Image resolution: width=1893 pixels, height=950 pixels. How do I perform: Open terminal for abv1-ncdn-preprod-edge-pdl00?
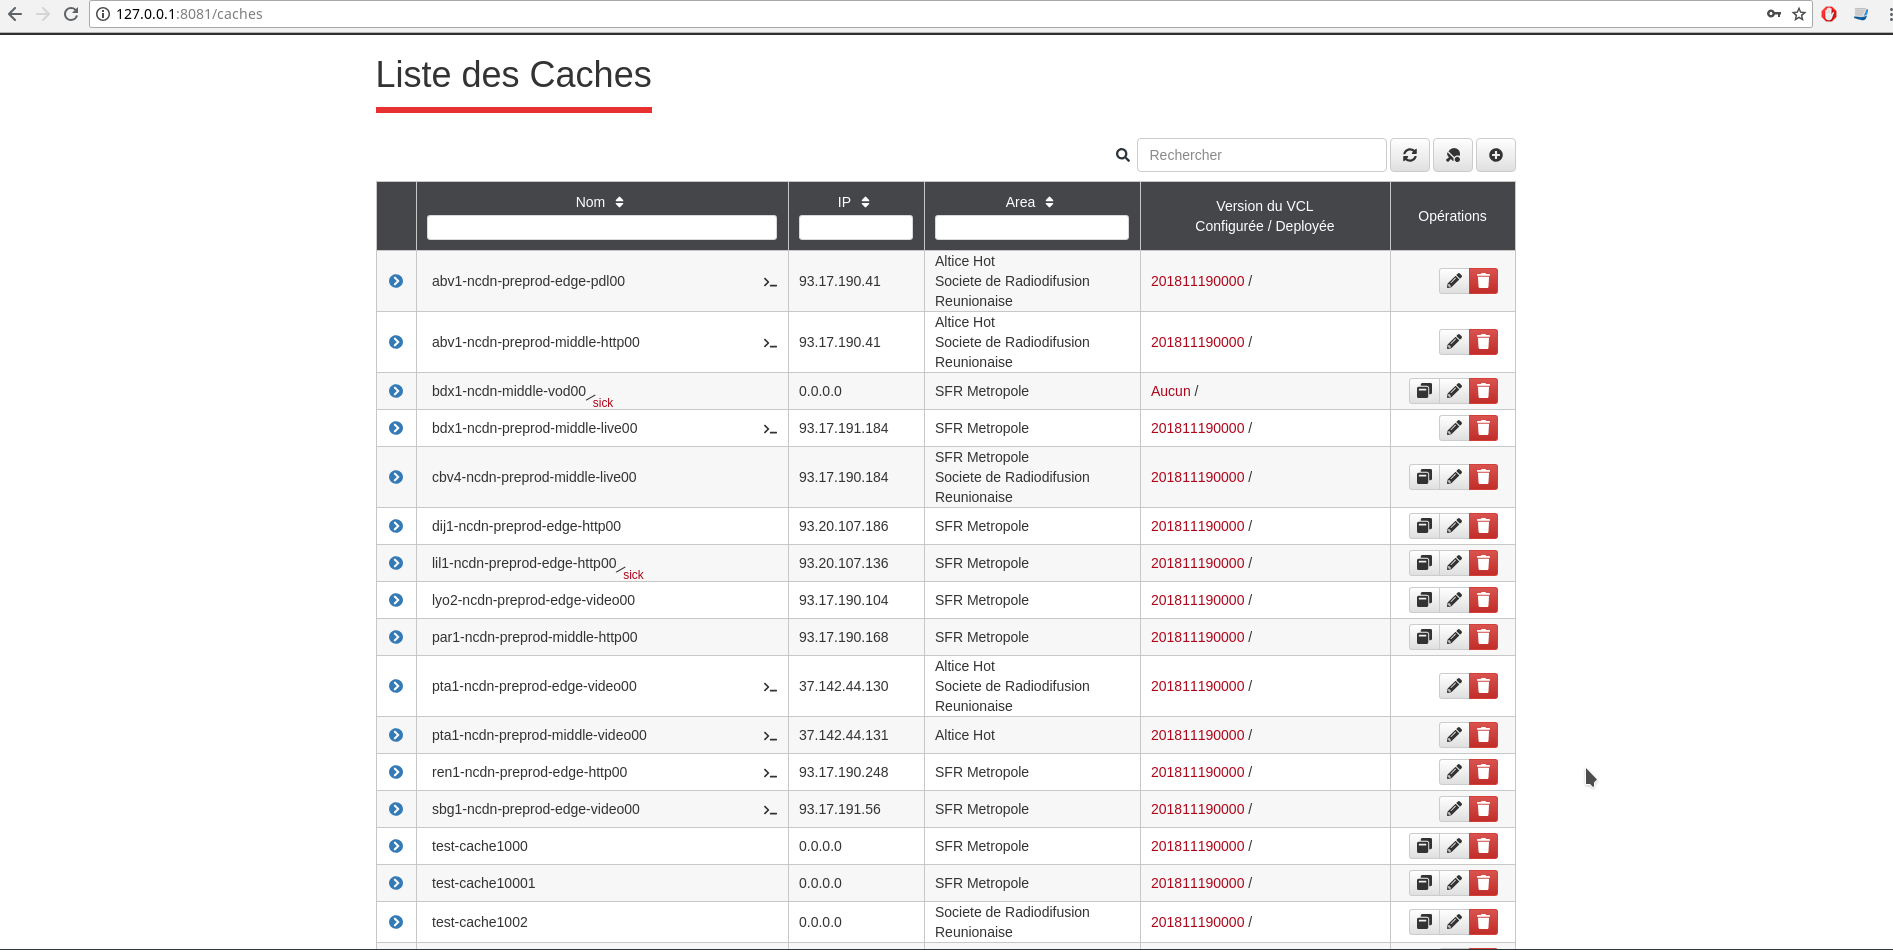pyautogui.click(x=770, y=282)
